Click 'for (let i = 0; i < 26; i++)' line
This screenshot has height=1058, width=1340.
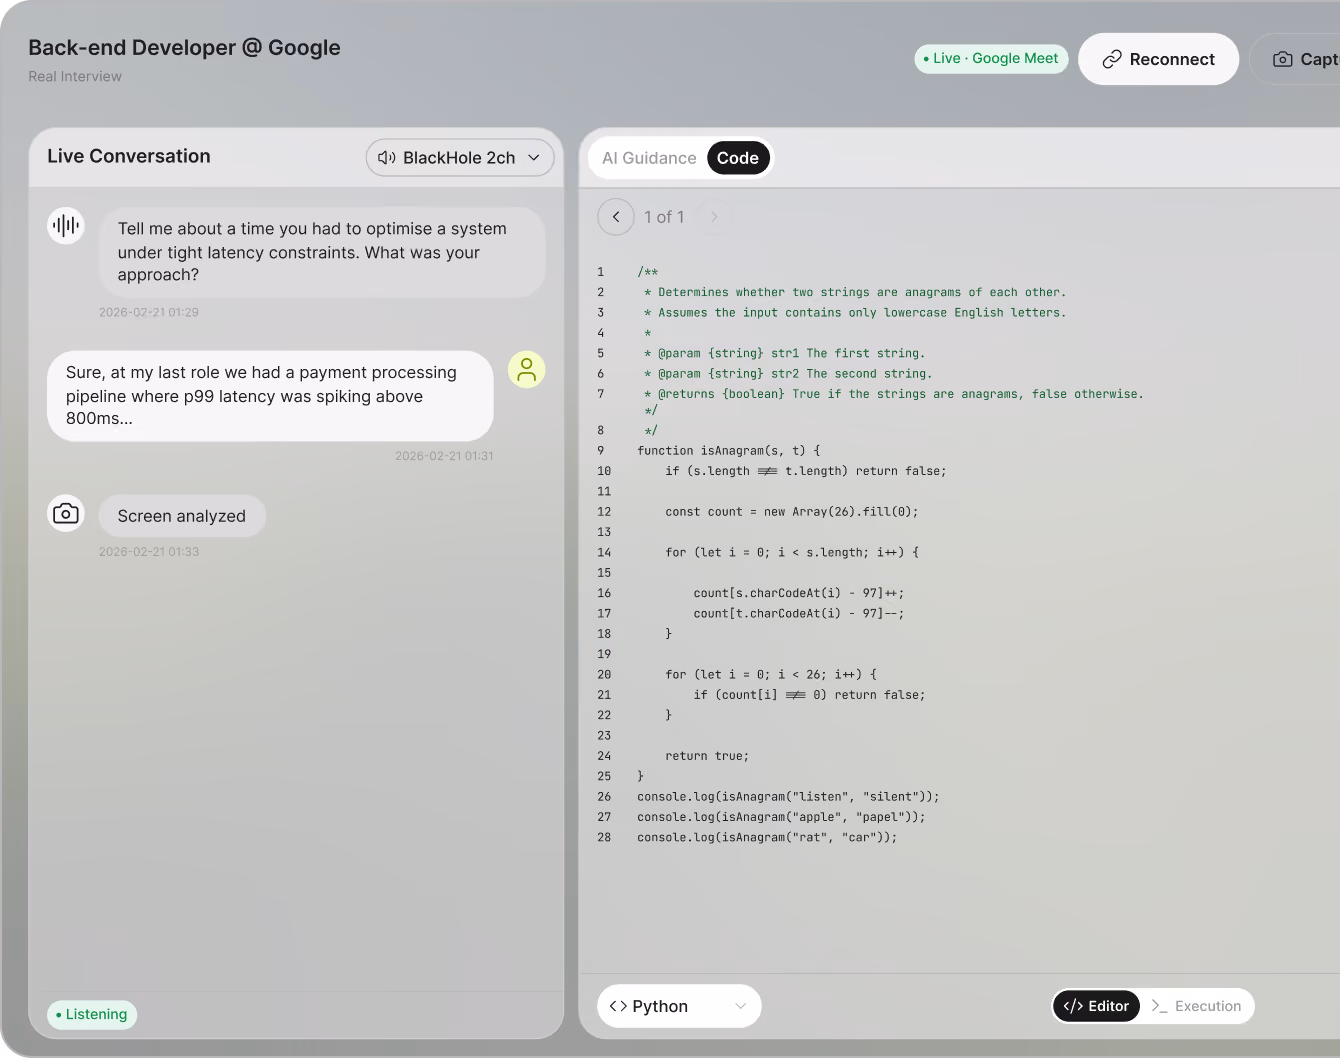pyautogui.click(x=771, y=675)
